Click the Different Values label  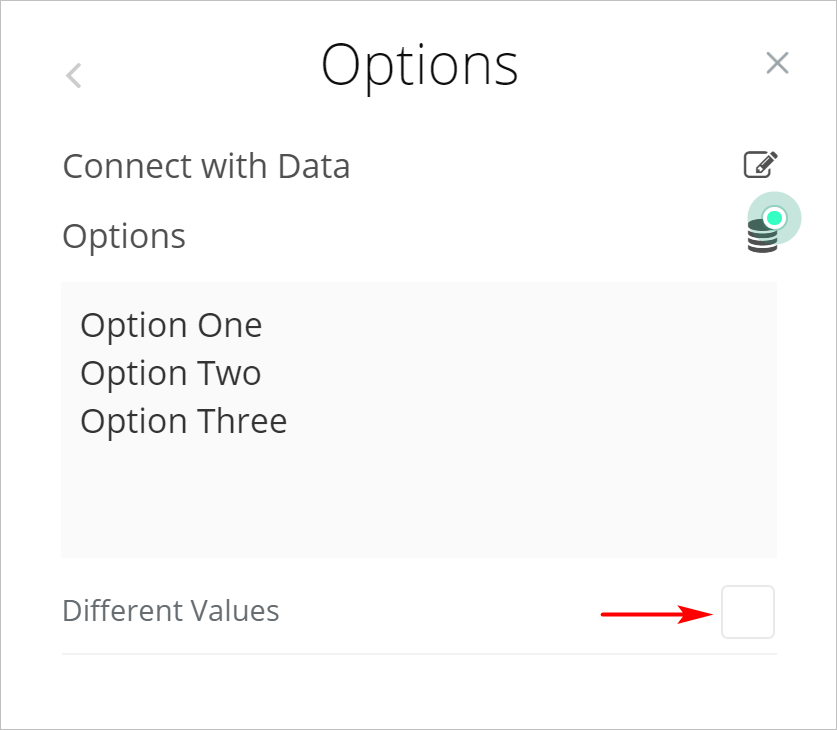coord(170,610)
